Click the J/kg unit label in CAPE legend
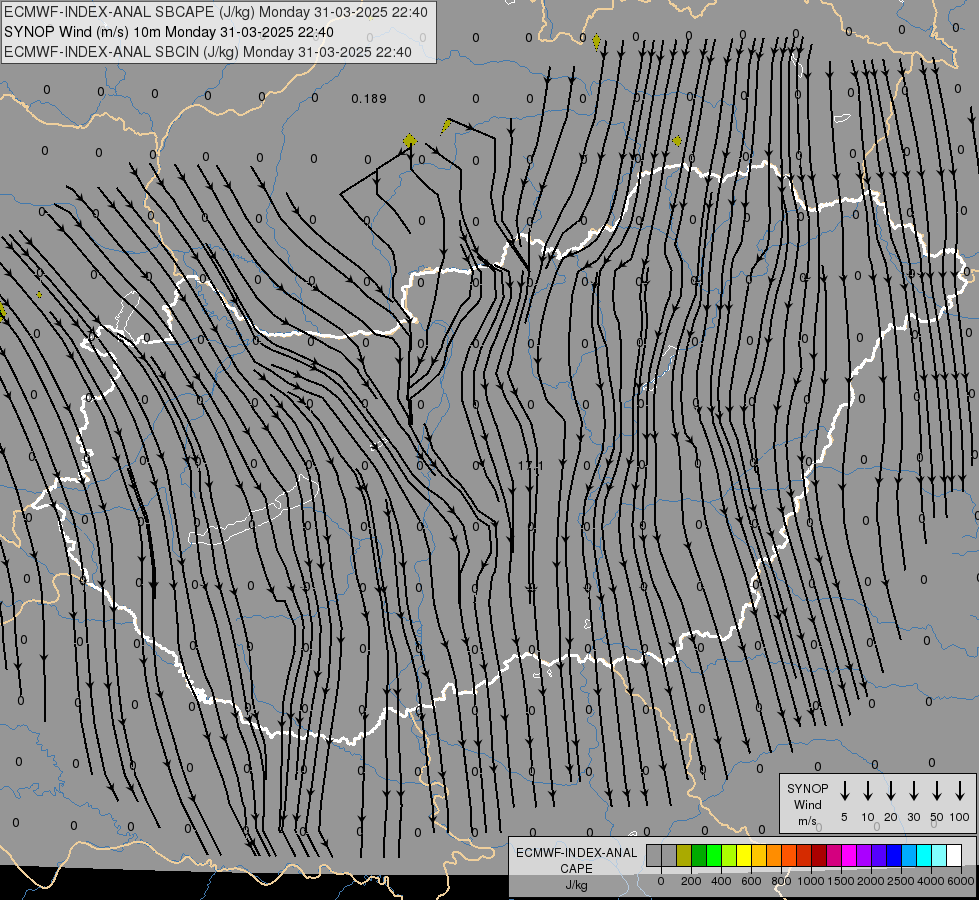Screen dimensions: 979x900 click(x=576, y=885)
